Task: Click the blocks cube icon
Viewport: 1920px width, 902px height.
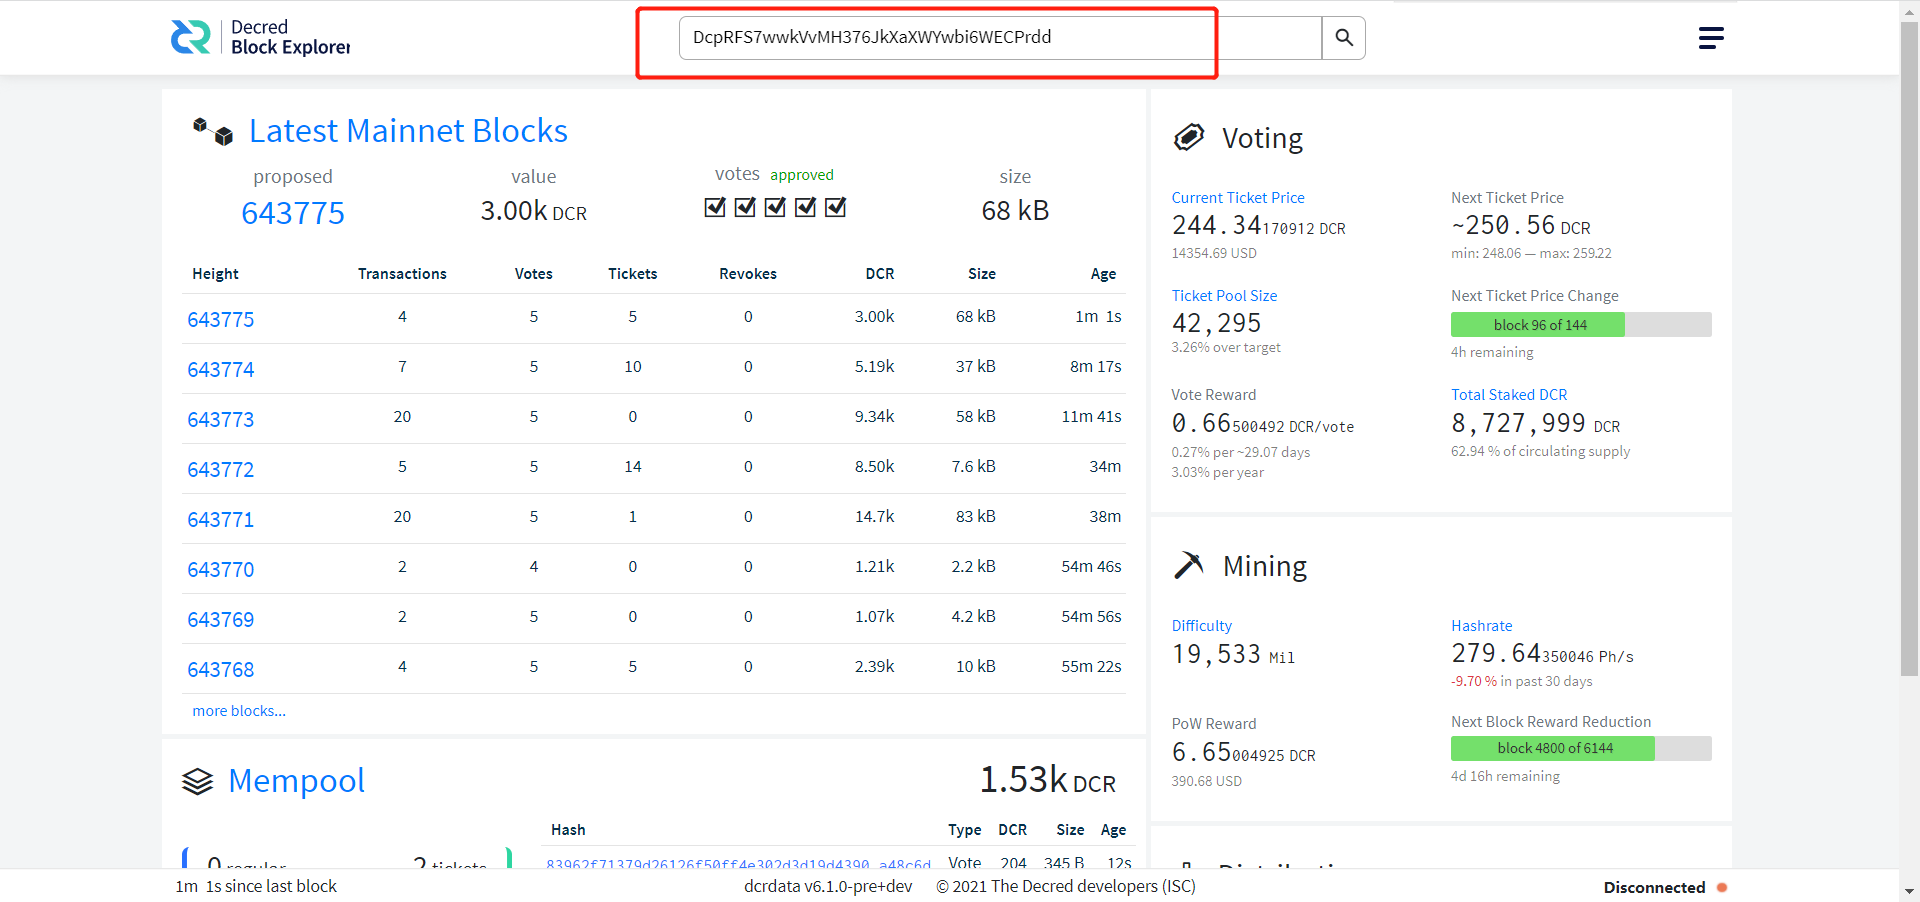Action: [x=213, y=131]
